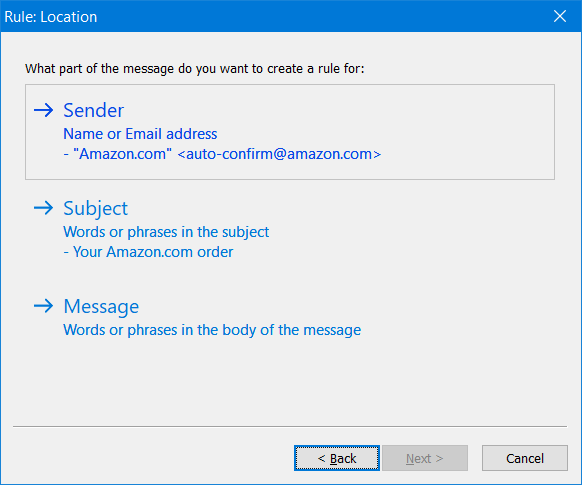The image size is (582, 485).
Task: Choose the Message heading option
Action: tap(101, 307)
